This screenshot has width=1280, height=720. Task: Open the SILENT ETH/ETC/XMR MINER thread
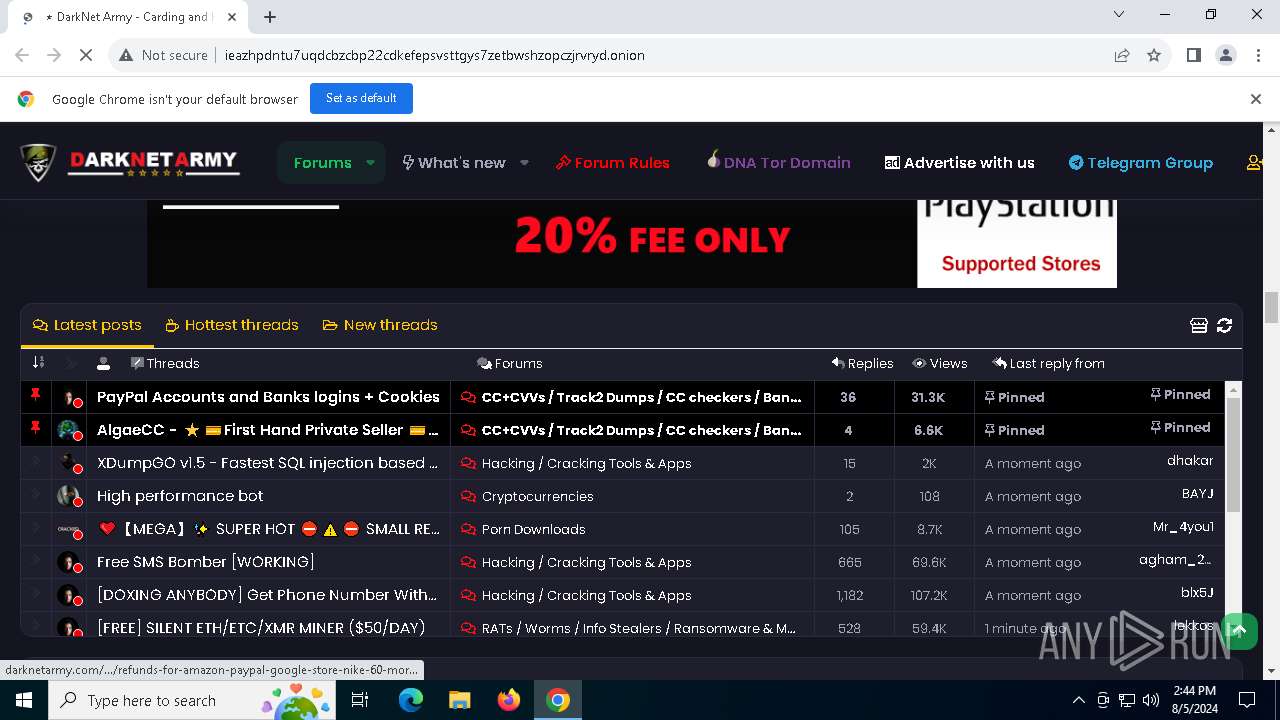click(x=261, y=628)
